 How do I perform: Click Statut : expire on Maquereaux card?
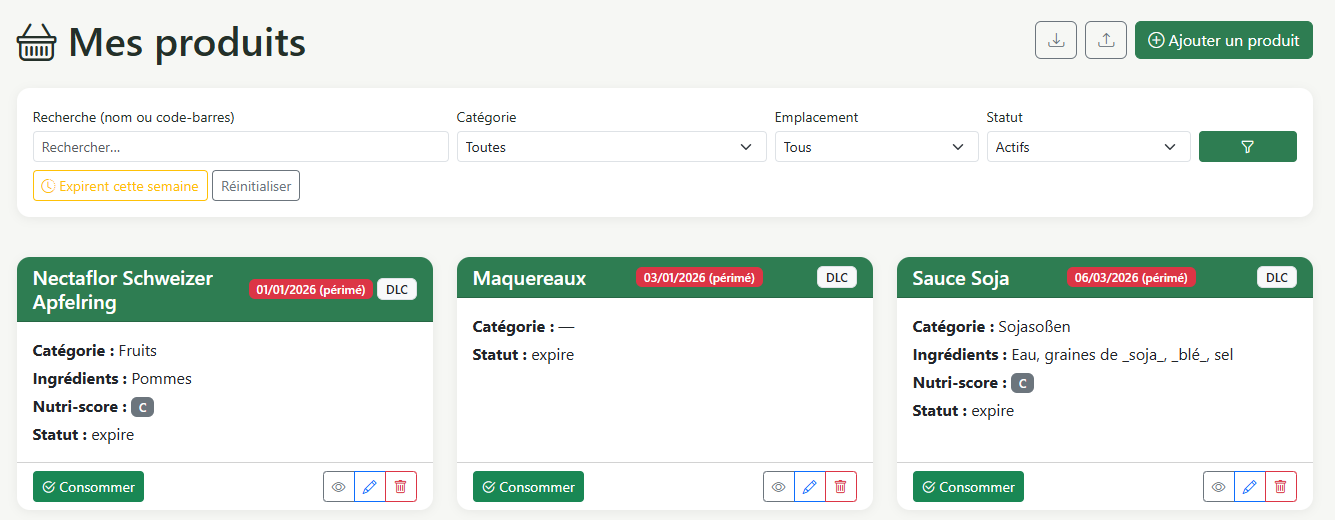tap(523, 355)
